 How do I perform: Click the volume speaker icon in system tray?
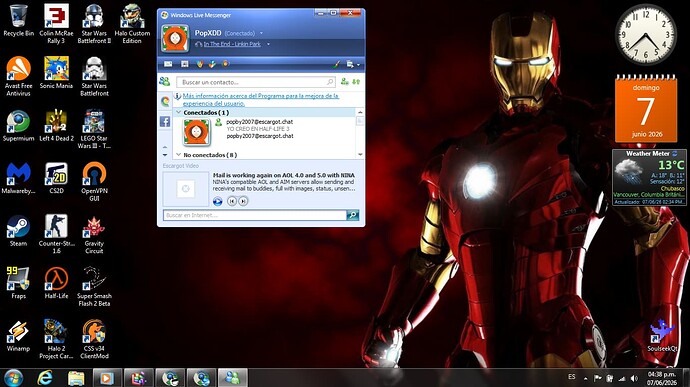(x=634, y=378)
